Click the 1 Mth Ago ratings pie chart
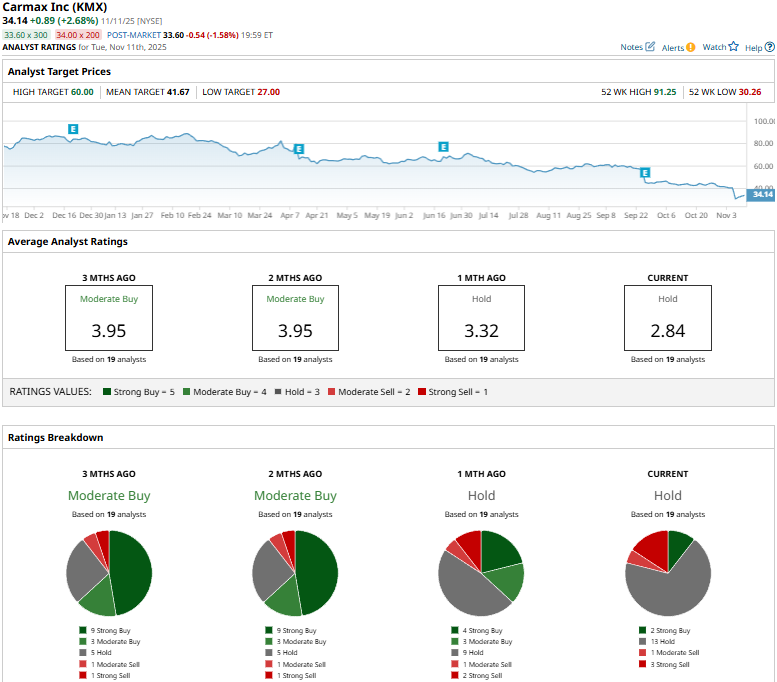 [x=481, y=573]
